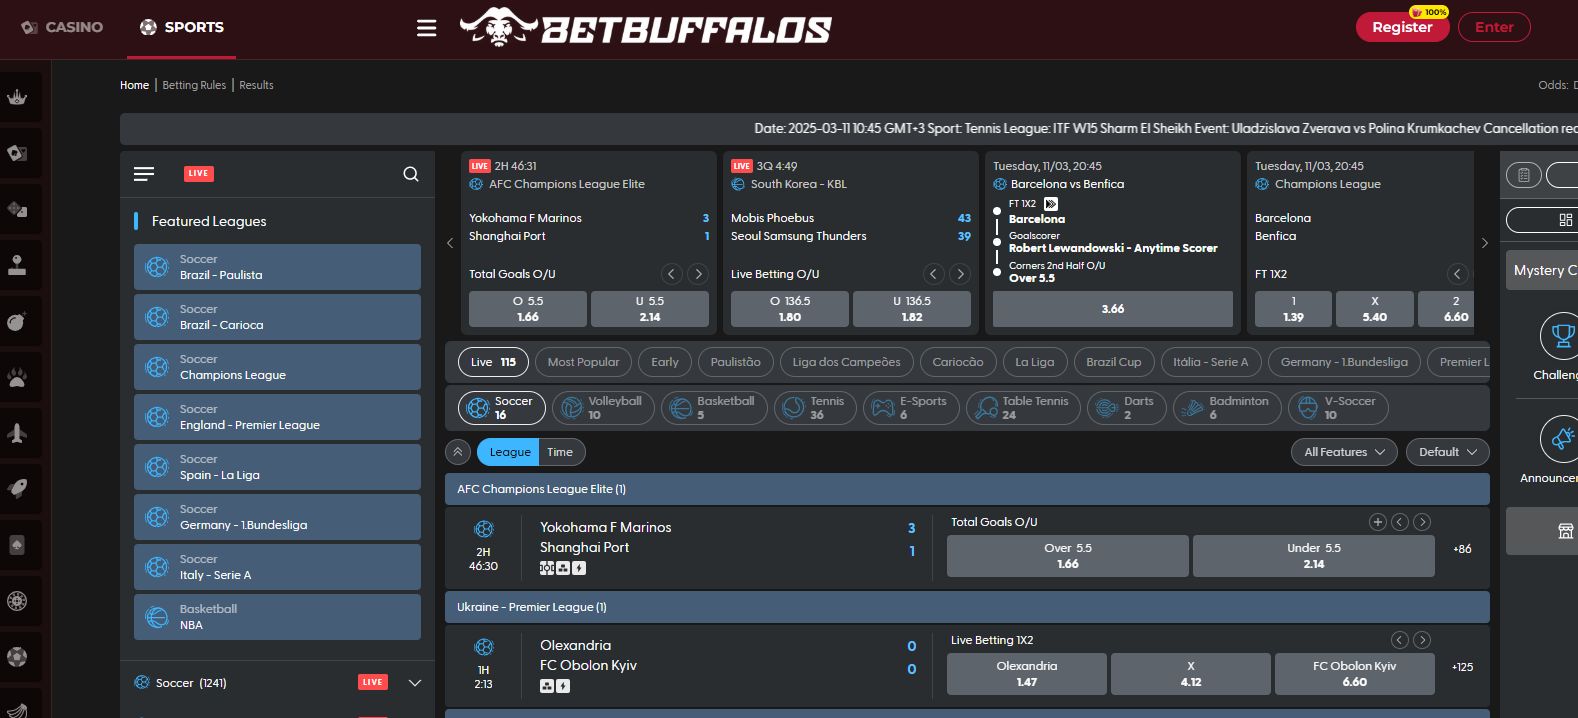Open the hamburger menu beside the BetBuffalos logo
Screen dimensions: 1578x718
click(x=426, y=28)
